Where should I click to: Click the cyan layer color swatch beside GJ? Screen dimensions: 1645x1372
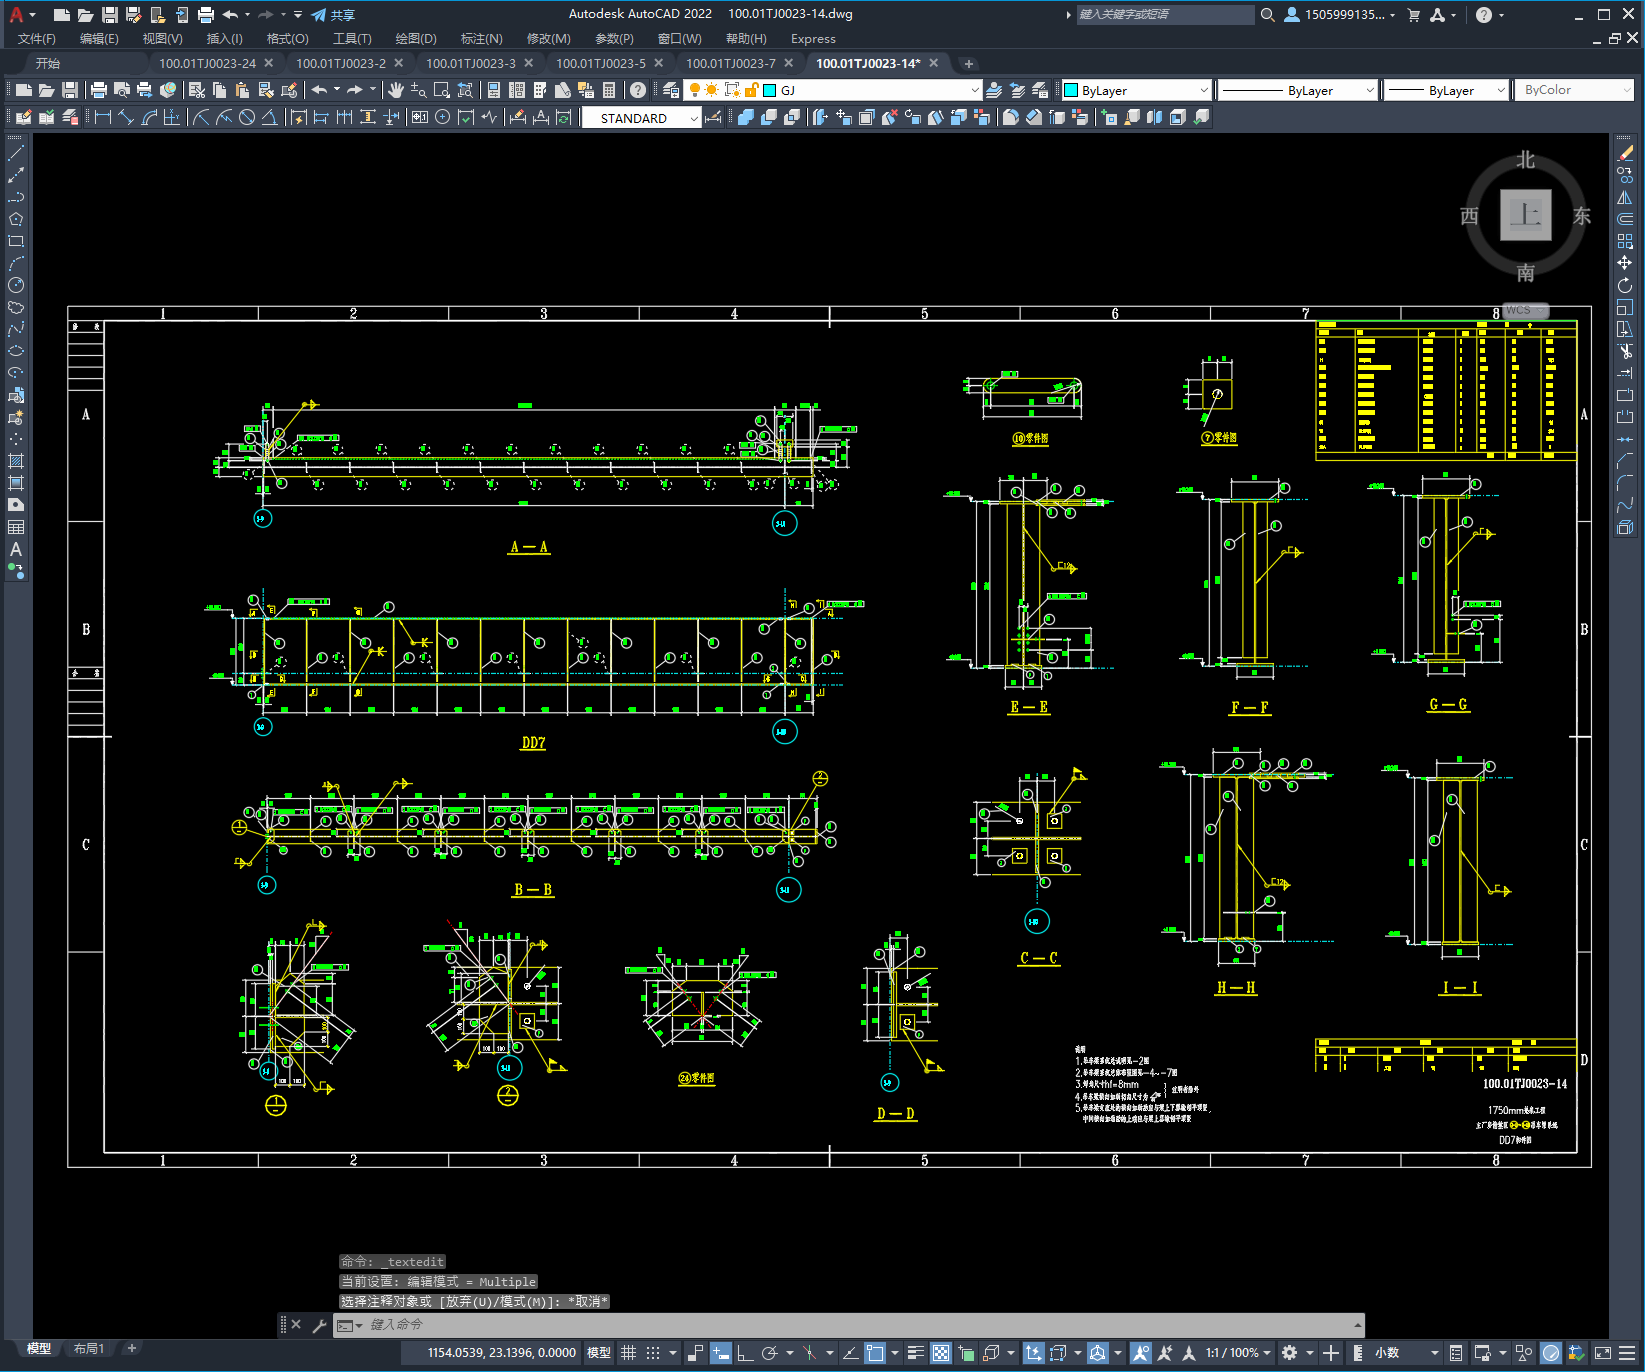point(770,90)
